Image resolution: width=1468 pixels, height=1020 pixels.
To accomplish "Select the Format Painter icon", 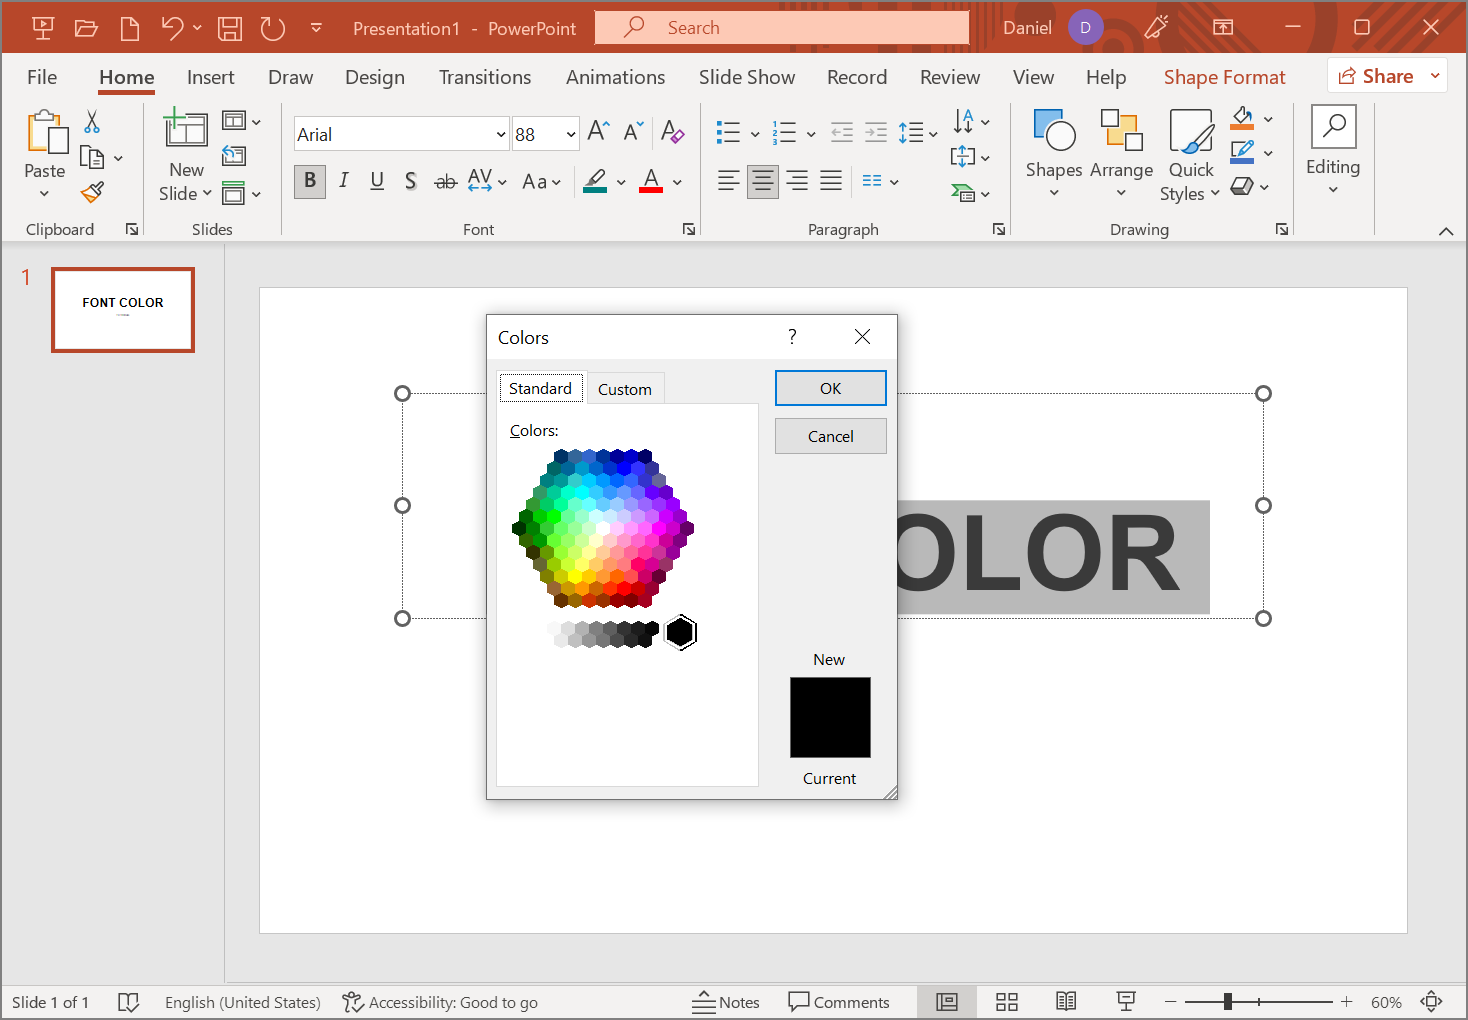I will 92,191.
